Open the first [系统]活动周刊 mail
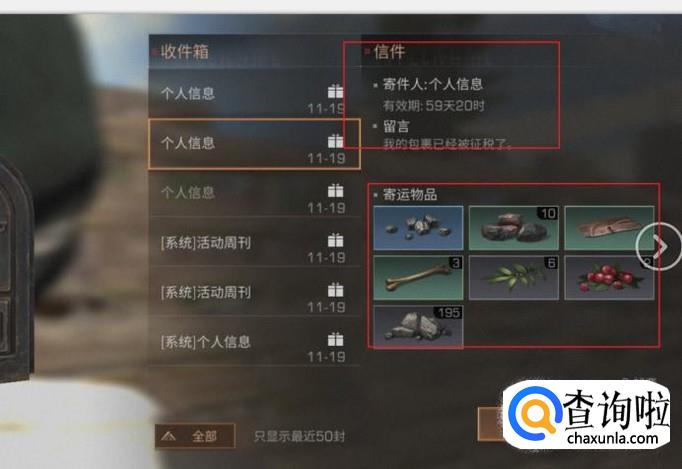Screen dimensions: 682x469 254,243
